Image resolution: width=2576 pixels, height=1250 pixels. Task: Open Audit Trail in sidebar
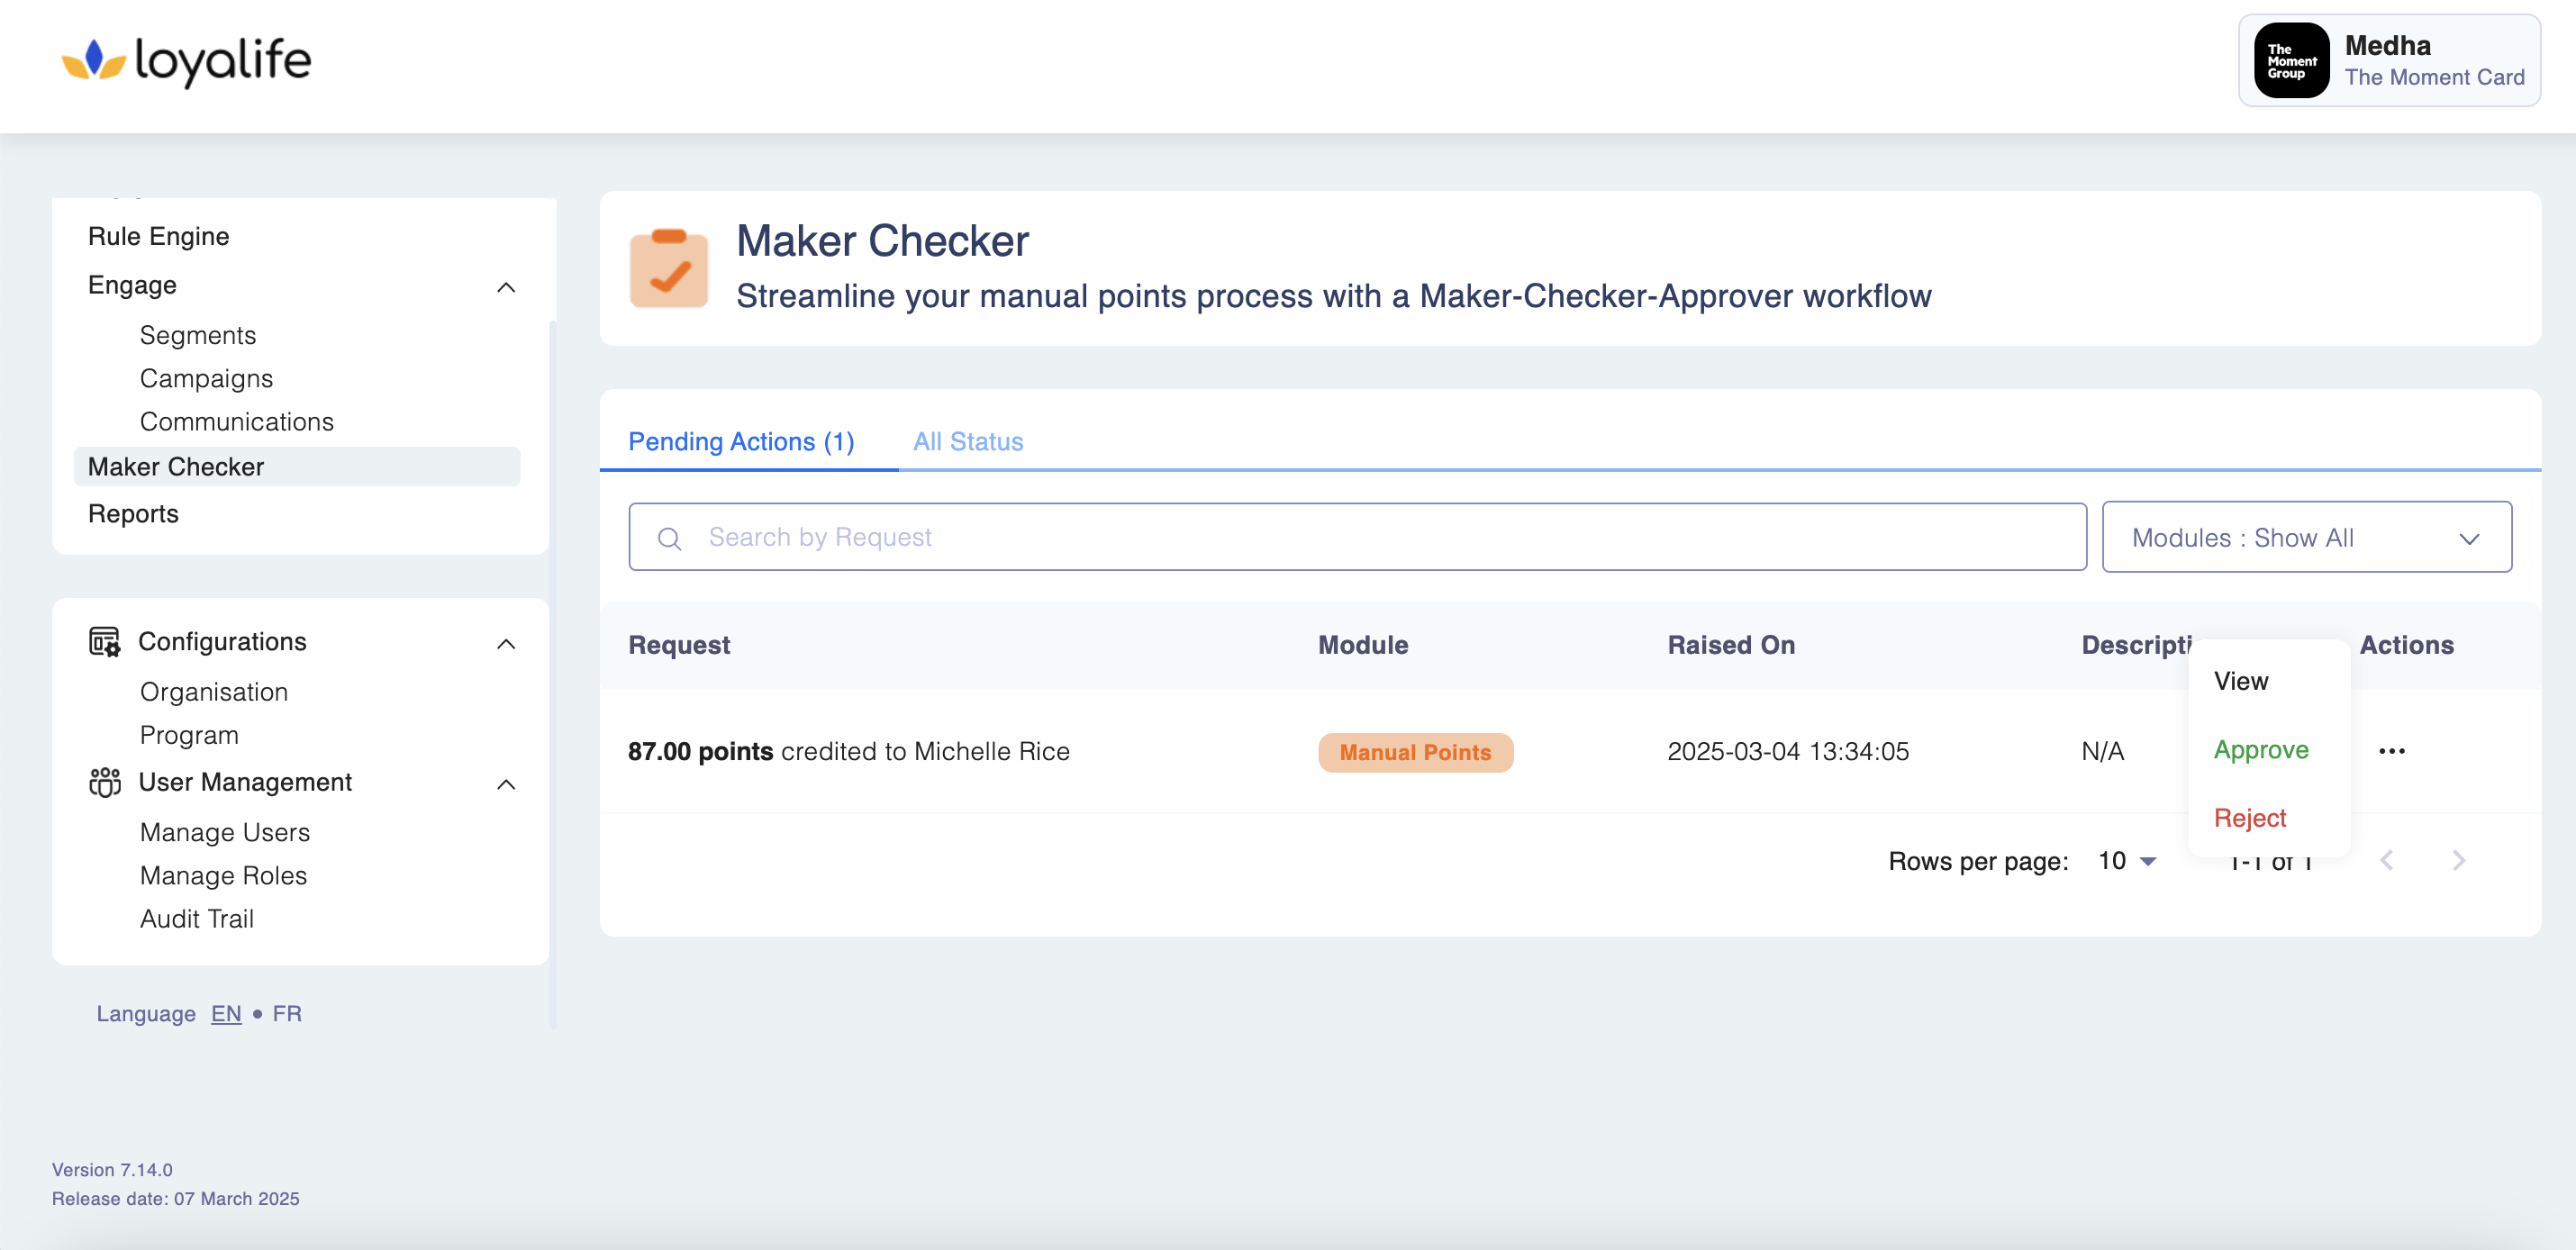point(196,918)
